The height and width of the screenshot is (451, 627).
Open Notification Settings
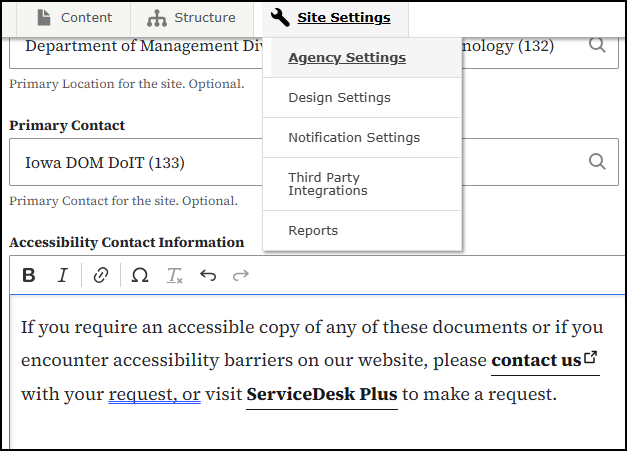(354, 138)
